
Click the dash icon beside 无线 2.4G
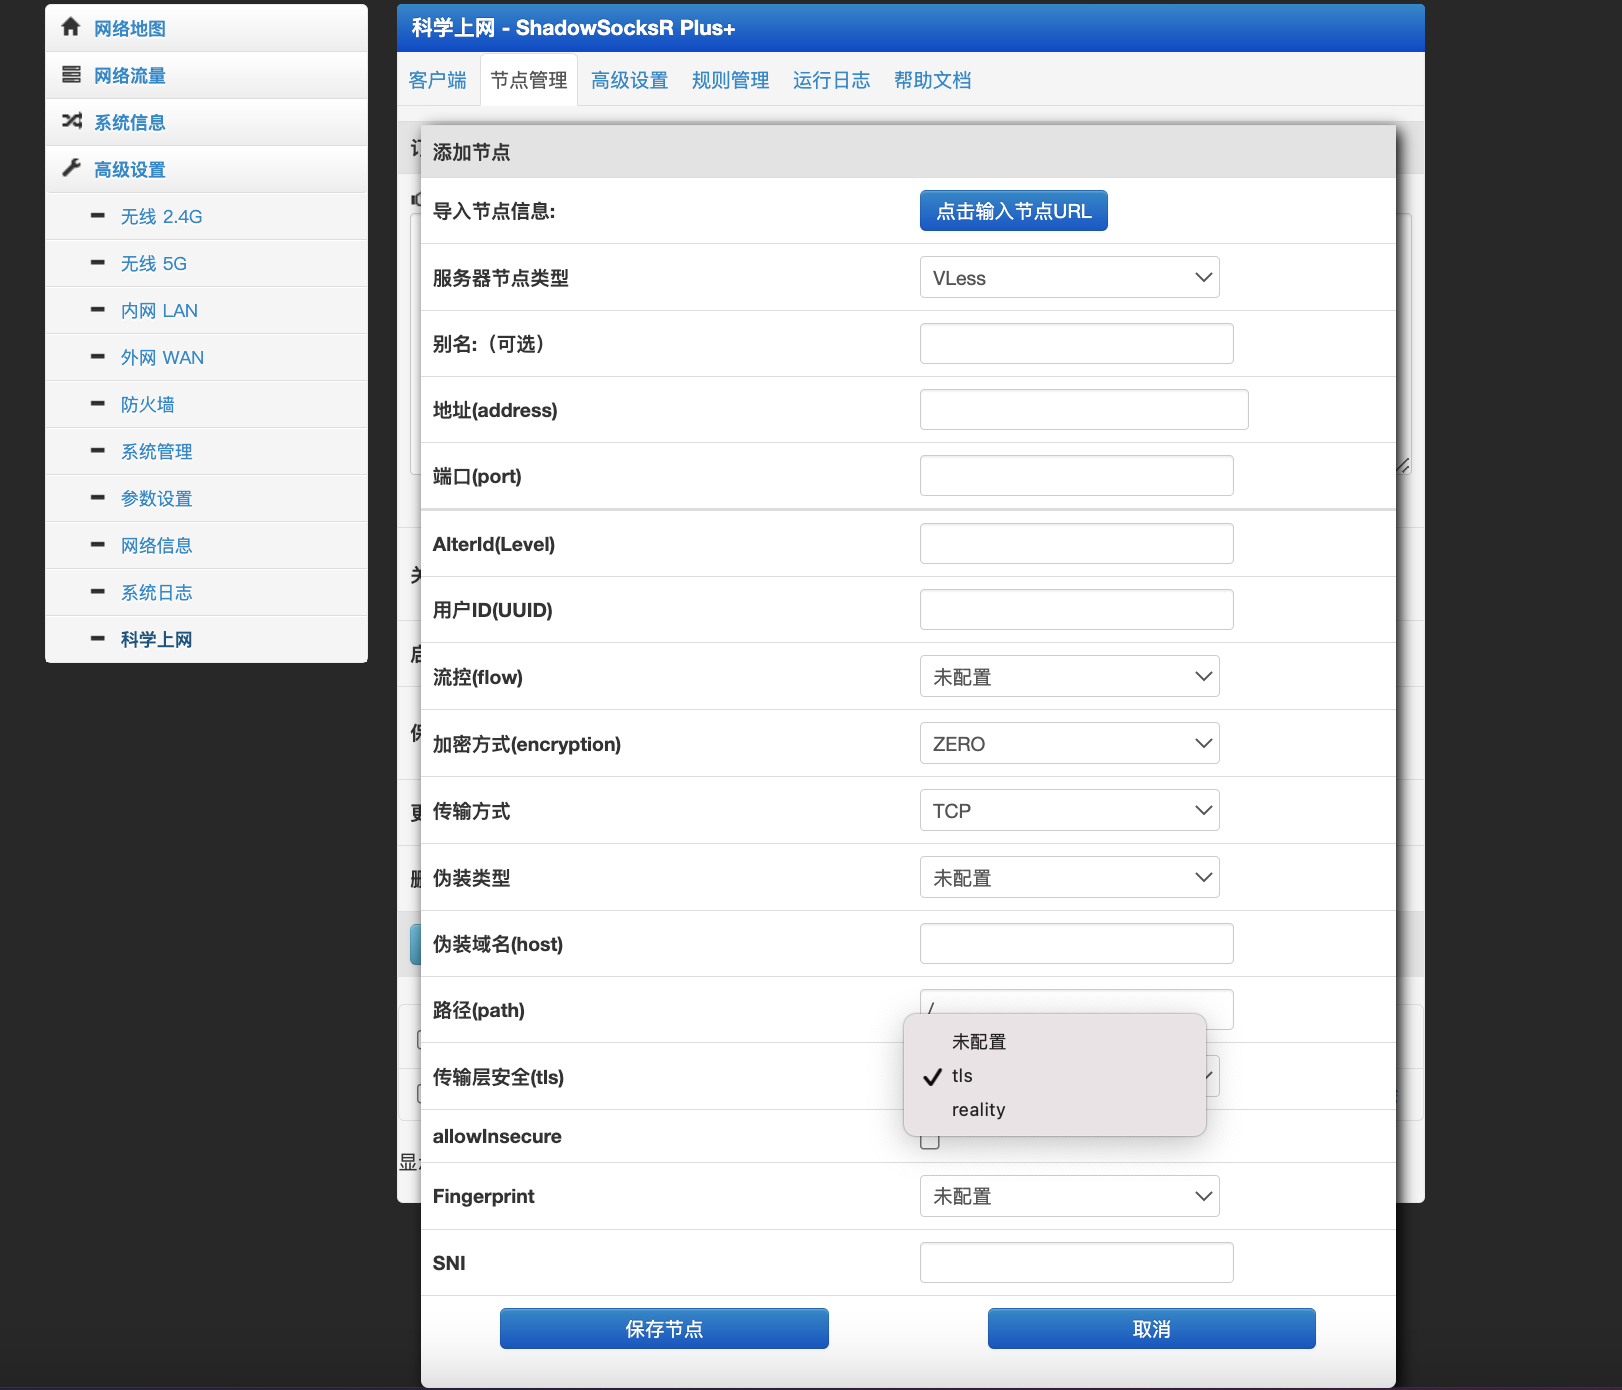[x=98, y=215]
